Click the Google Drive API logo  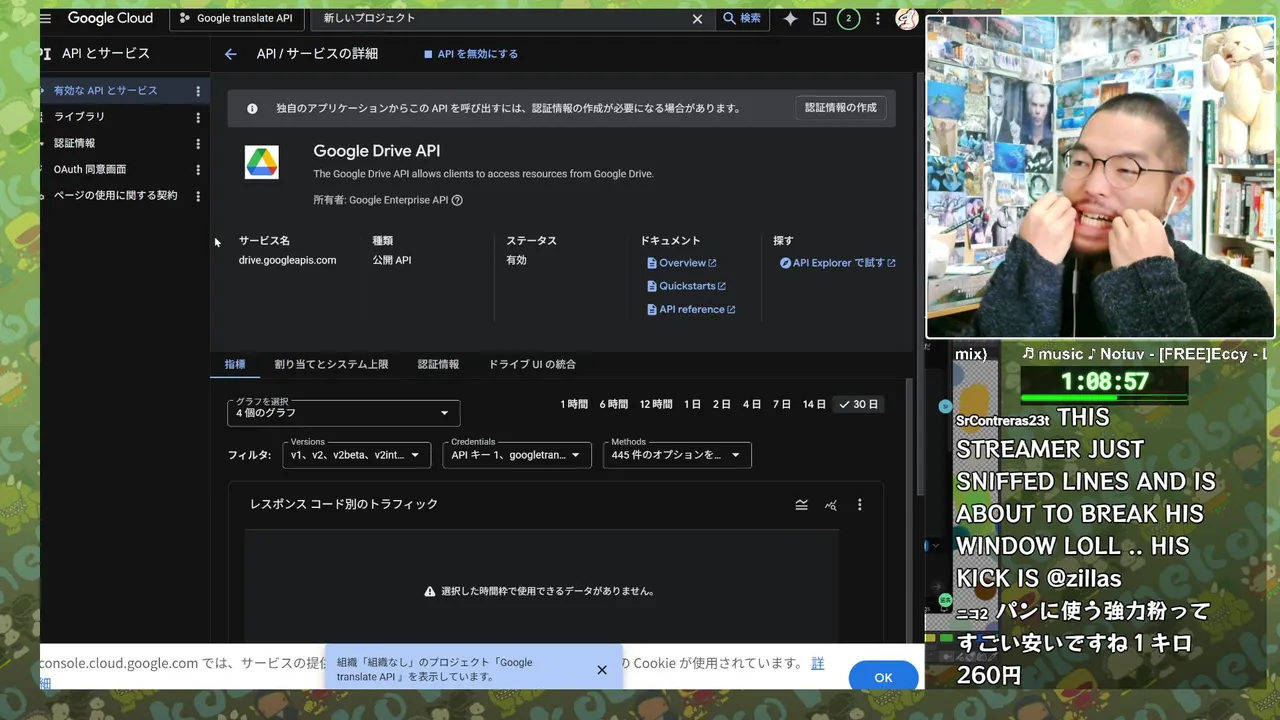[262, 162]
